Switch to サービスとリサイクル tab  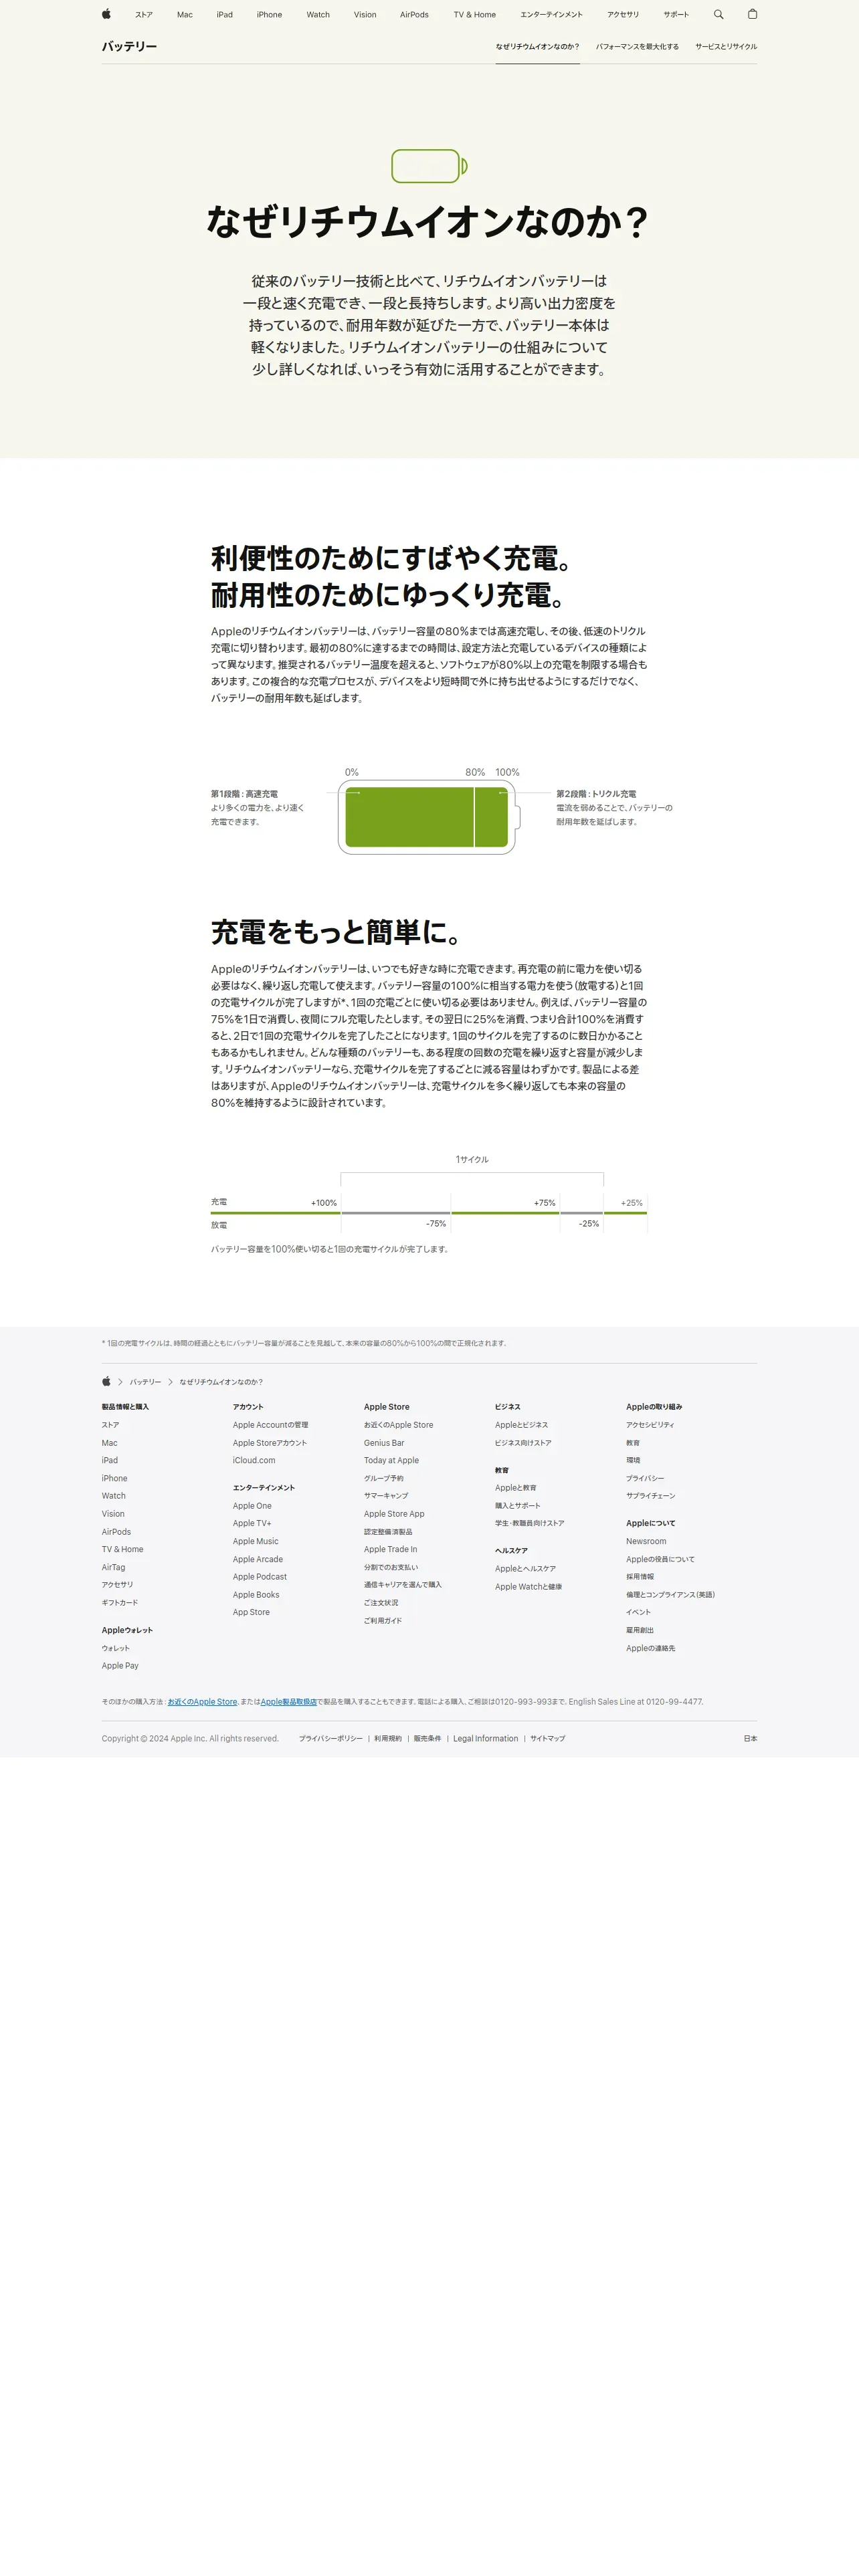726,46
